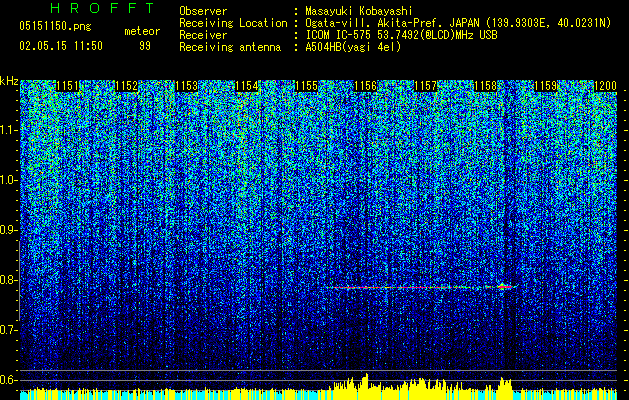Click the 1152 time marker
Image resolution: width=629 pixels, height=400 pixels.
click(126, 86)
